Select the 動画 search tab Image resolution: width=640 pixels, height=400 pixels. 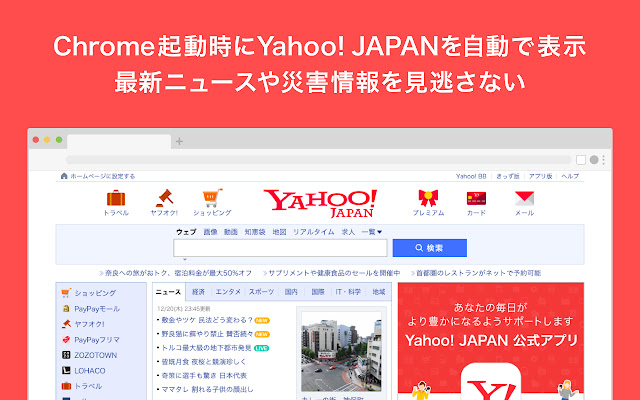(231, 232)
